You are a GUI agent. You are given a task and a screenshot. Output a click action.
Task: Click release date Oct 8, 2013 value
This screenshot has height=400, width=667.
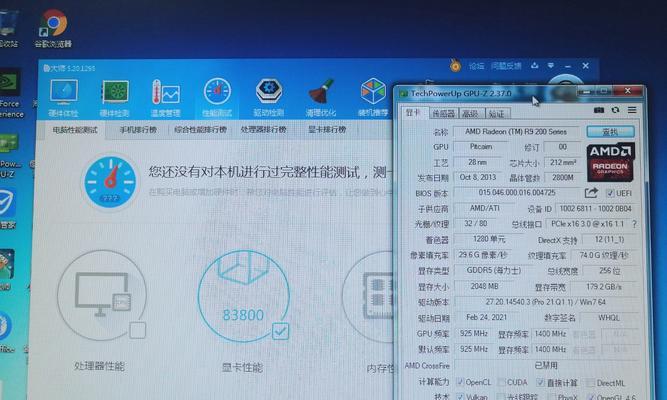[x=478, y=177]
